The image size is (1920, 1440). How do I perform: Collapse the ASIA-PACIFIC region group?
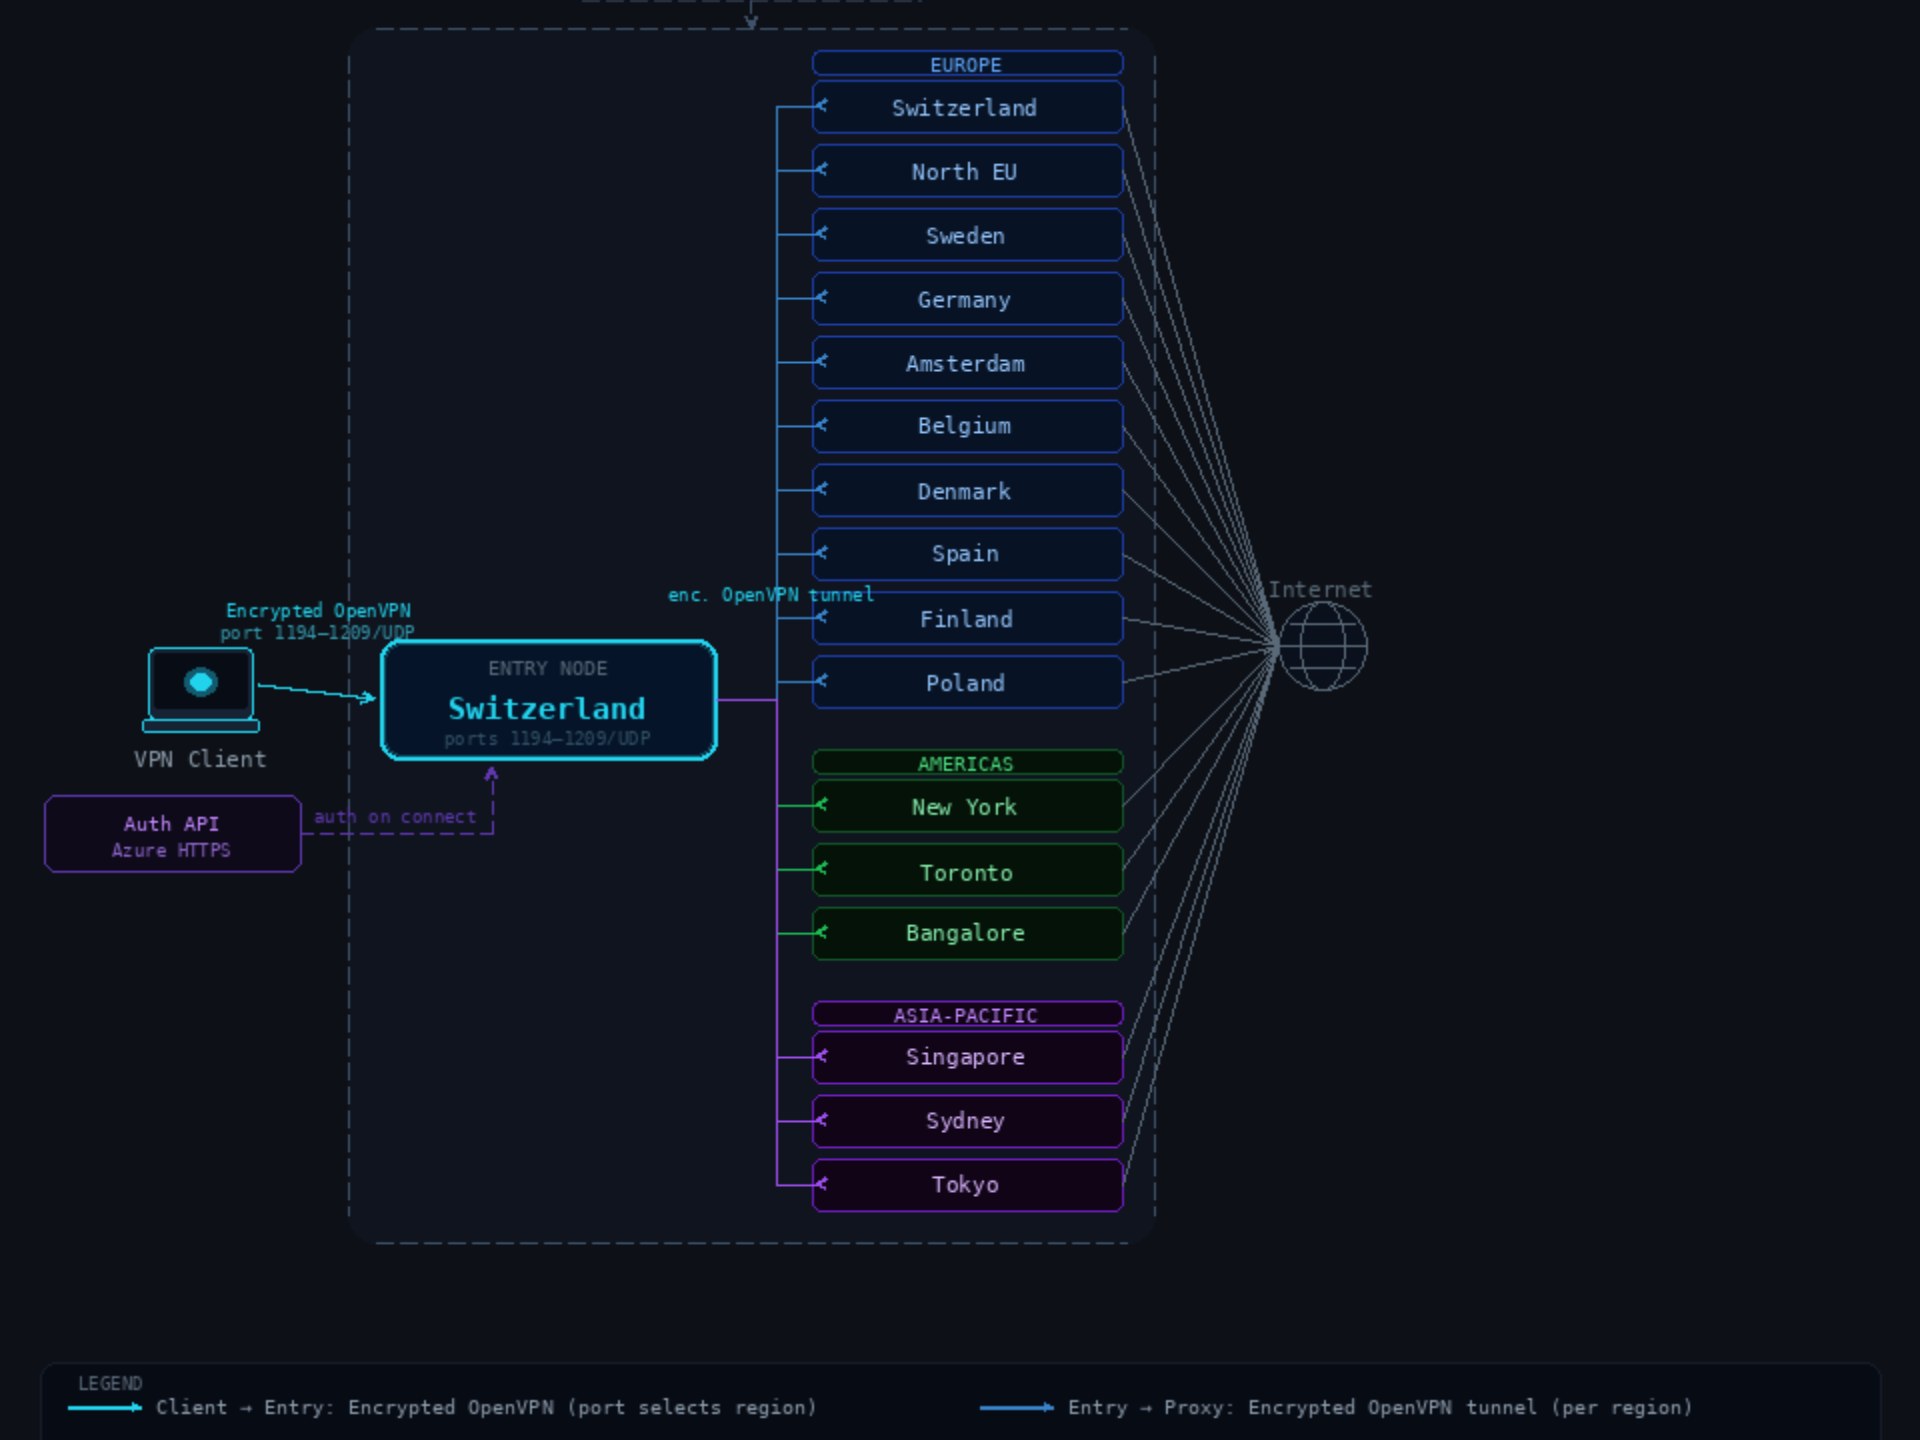(x=966, y=1015)
